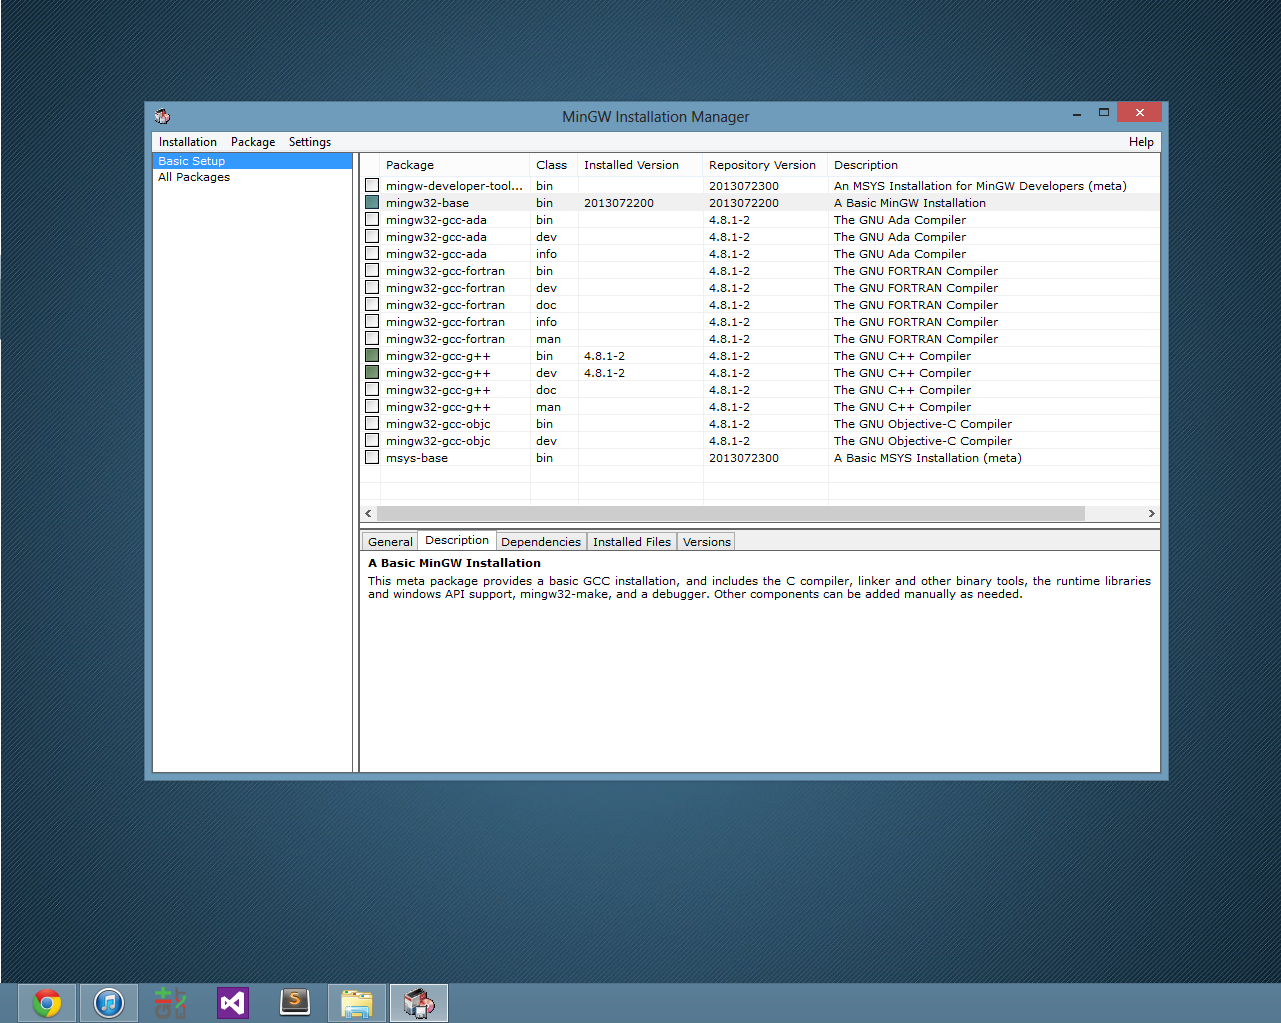Open Google Chrome from the taskbar

coord(47,1003)
